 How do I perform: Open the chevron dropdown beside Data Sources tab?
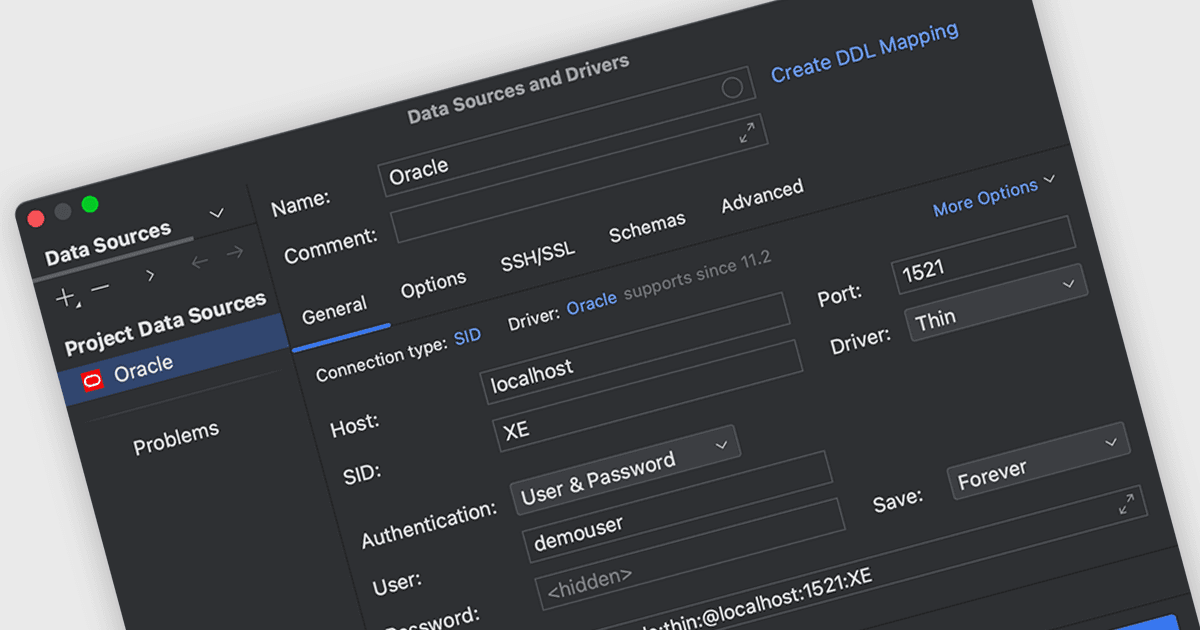pos(216,213)
